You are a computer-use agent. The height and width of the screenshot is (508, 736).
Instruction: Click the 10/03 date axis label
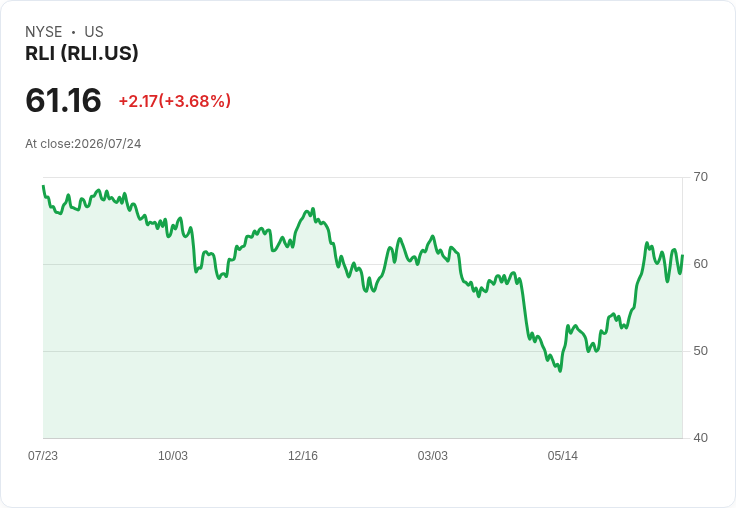click(x=173, y=456)
